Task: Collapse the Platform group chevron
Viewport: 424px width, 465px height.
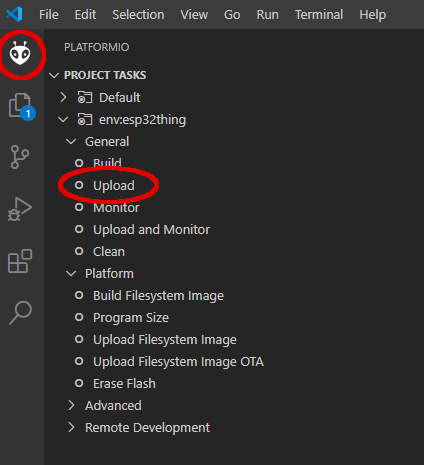Action: click(71, 274)
